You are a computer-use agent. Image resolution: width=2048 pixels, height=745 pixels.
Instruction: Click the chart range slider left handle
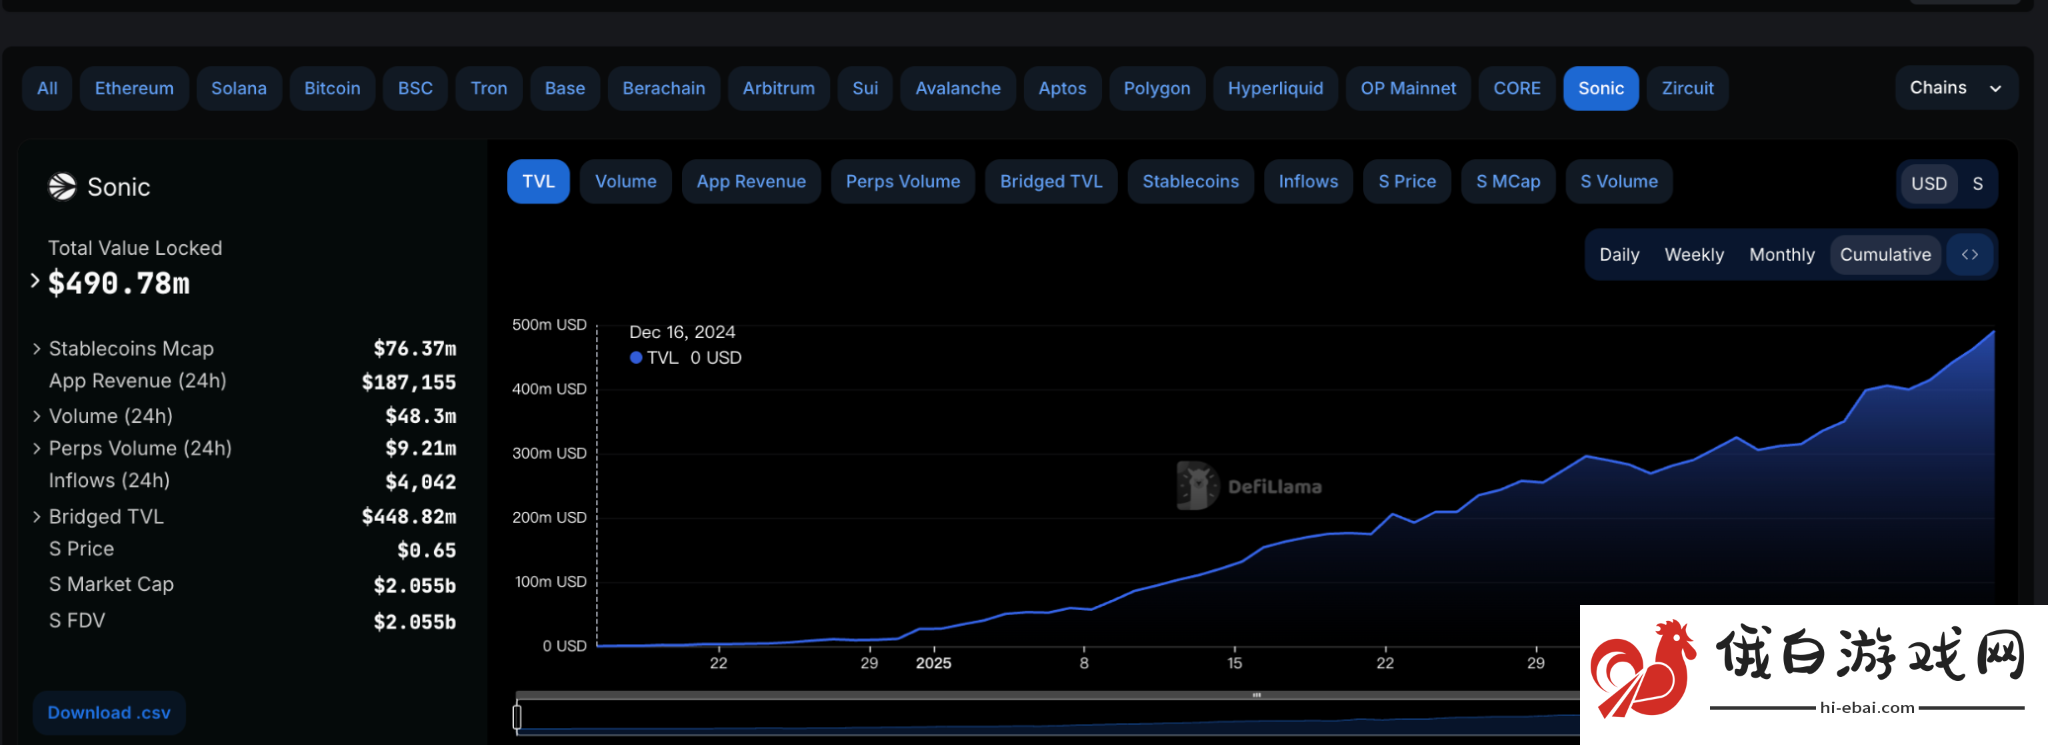517,717
